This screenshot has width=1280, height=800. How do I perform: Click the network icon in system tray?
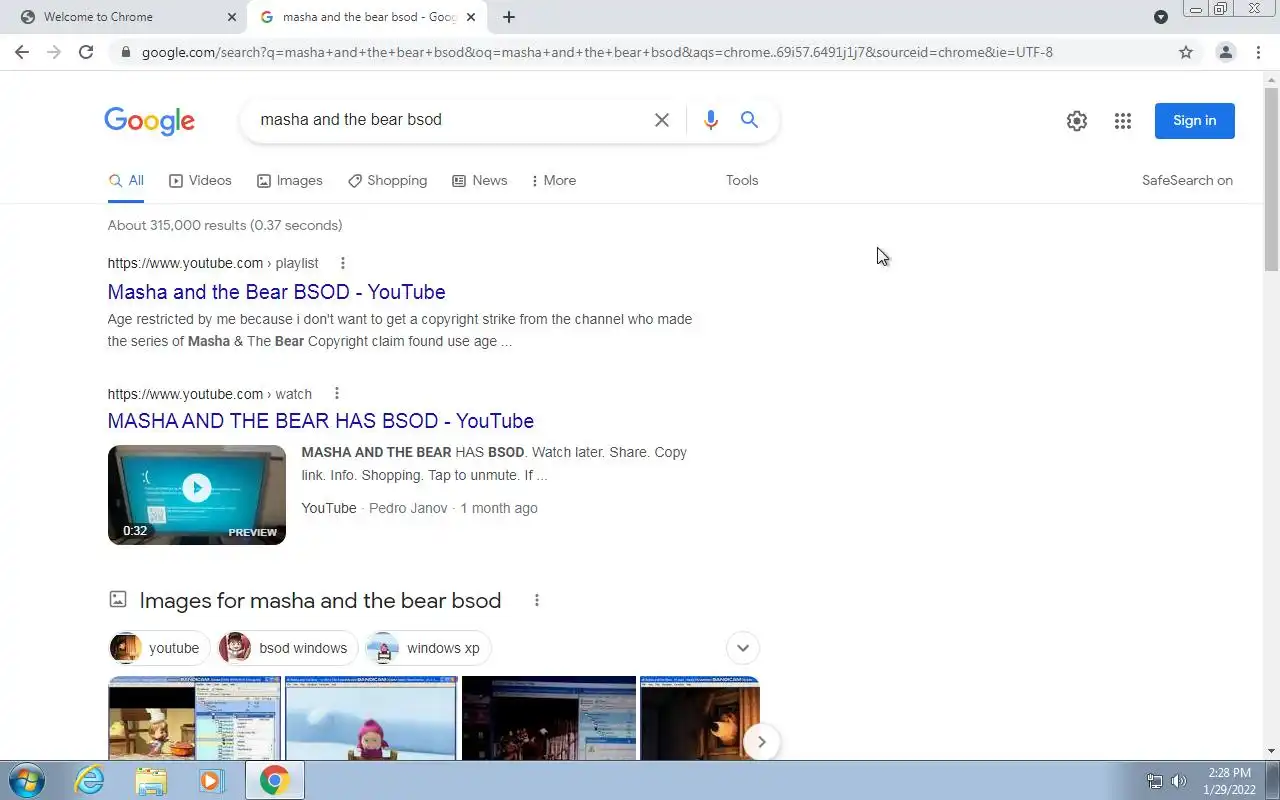click(1155, 781)
